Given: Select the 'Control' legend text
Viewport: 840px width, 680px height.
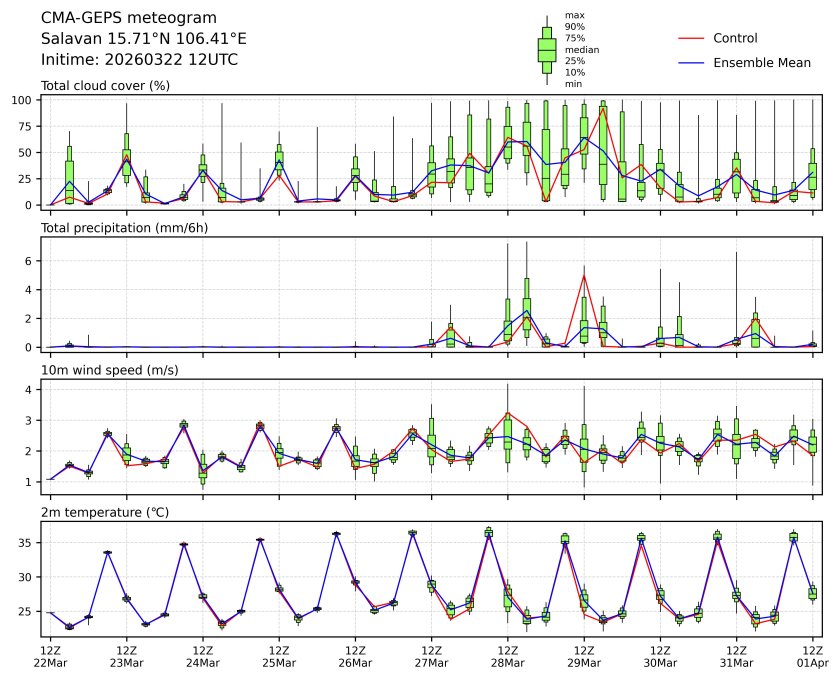Looking at the screenshot, I should pos(735,38).
